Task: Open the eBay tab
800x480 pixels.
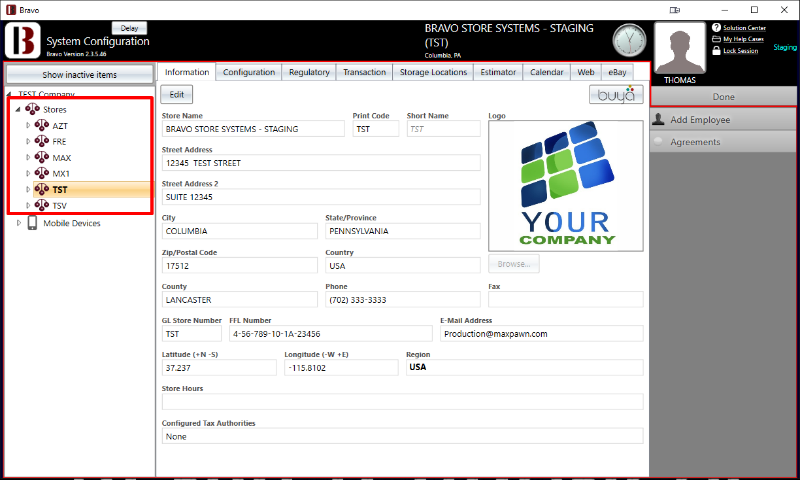Action: tap(617, 72)
